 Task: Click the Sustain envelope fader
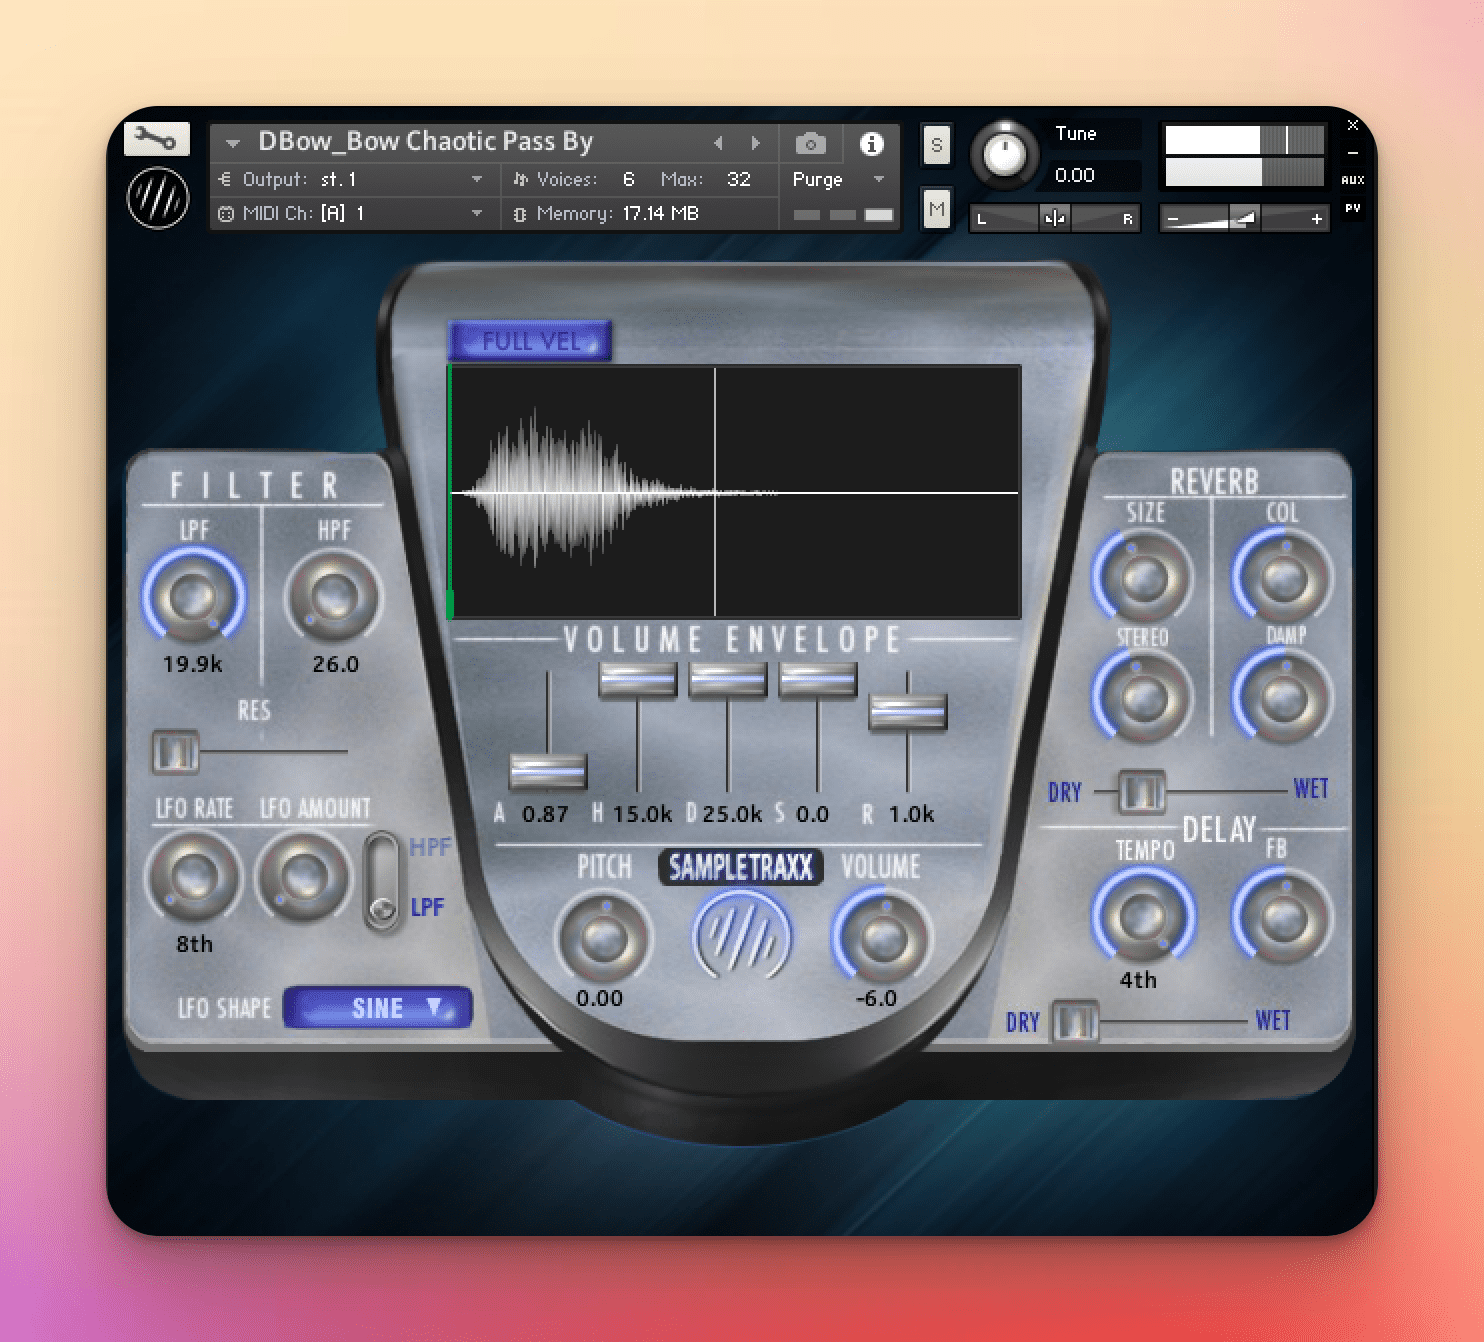point(818,681)
